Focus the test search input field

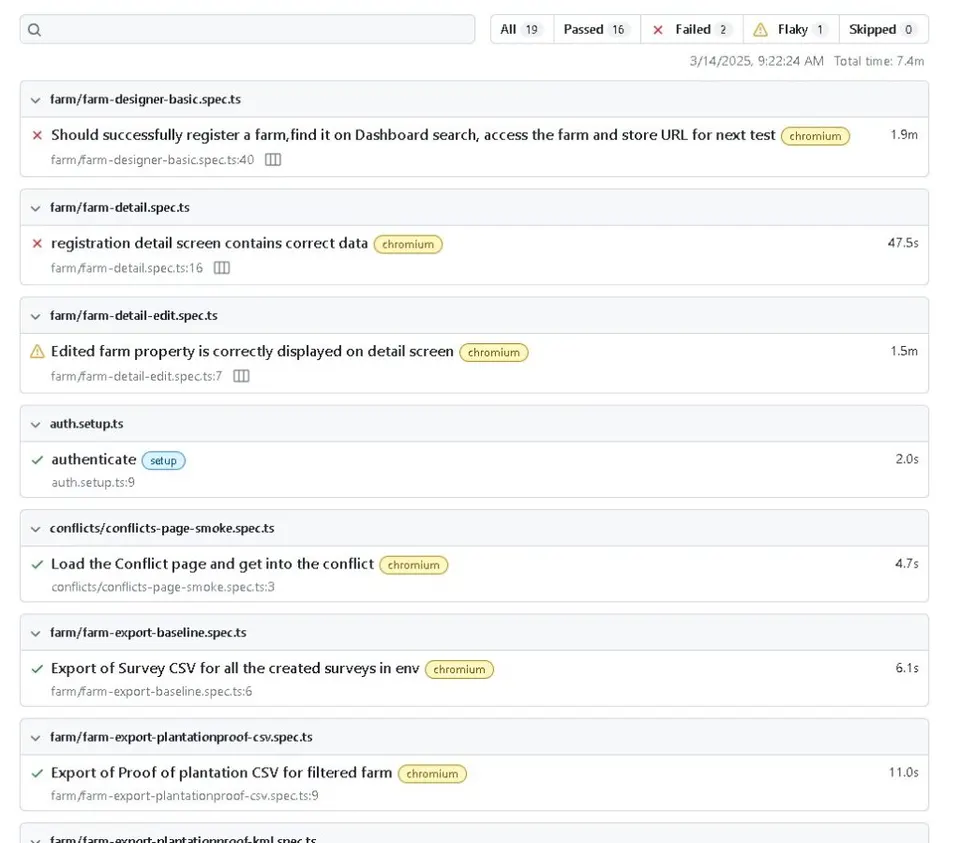(x=247, y=29)
